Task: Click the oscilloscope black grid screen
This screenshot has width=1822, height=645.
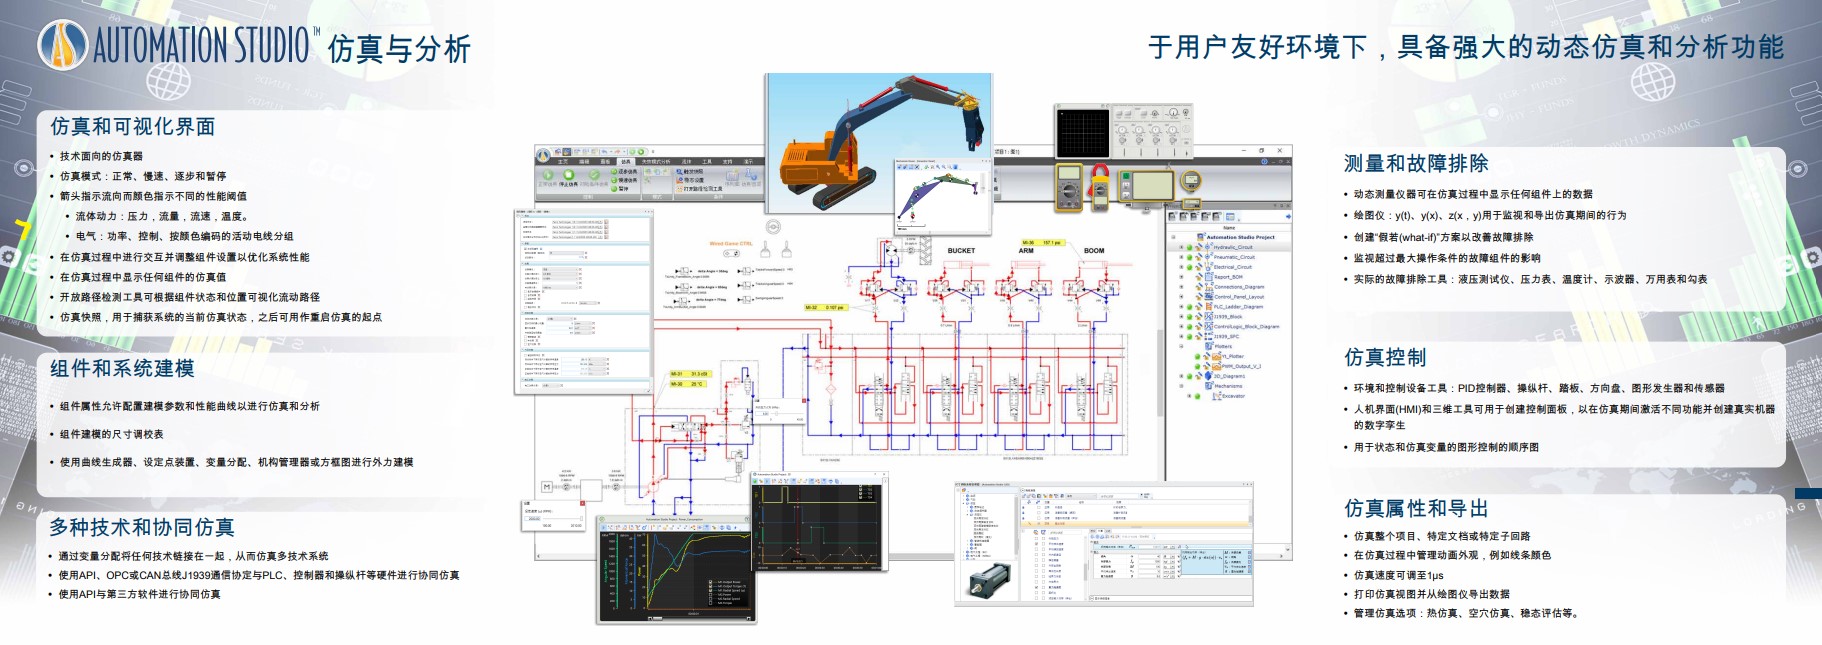Action: click(x=1083, y=133)
